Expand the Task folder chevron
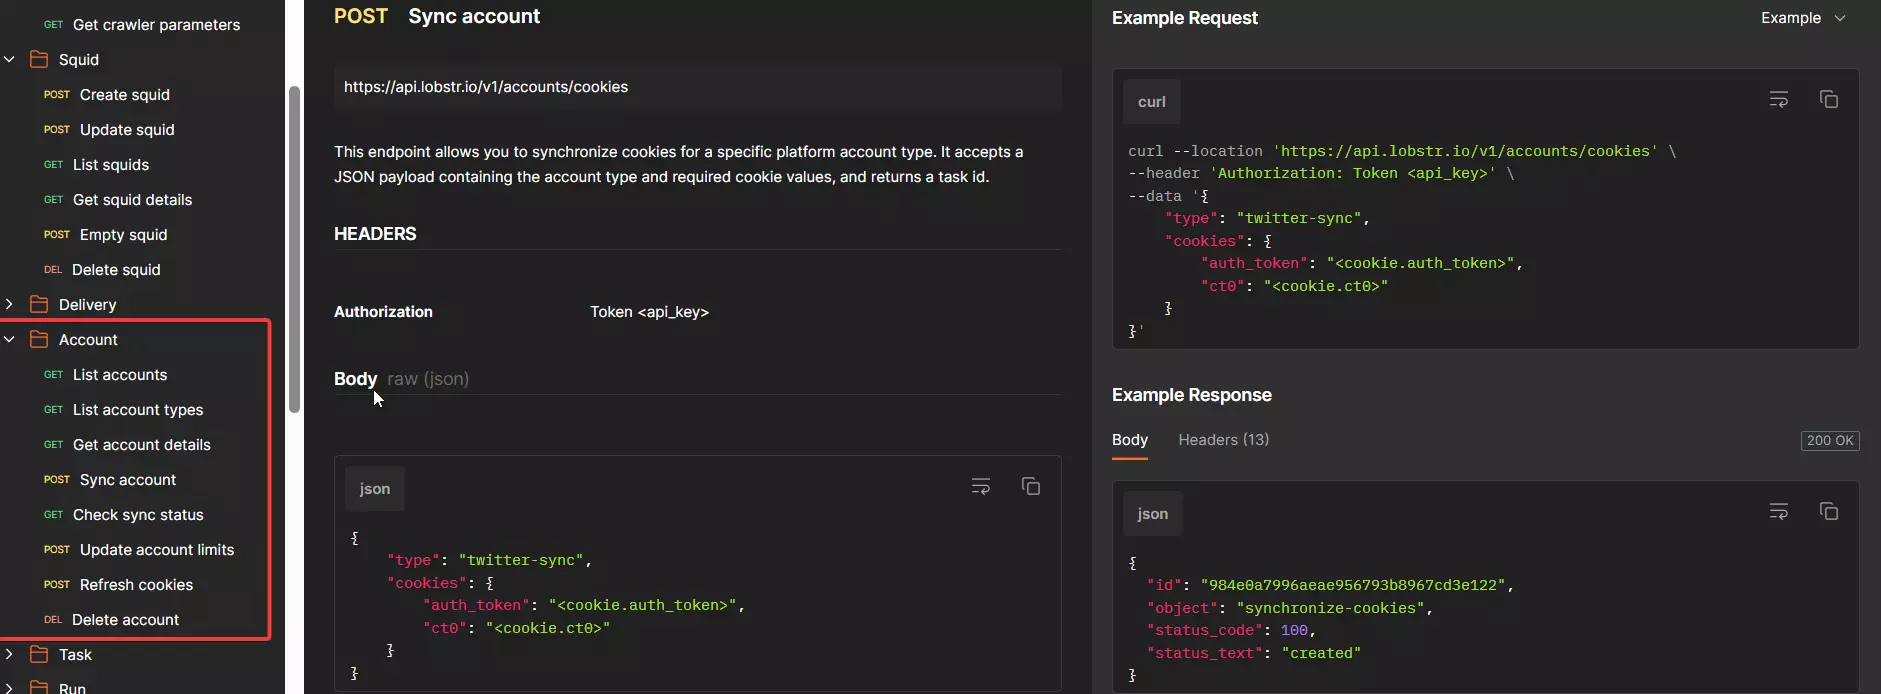This screenshot has height=694, width=1881. coord(9,654)
